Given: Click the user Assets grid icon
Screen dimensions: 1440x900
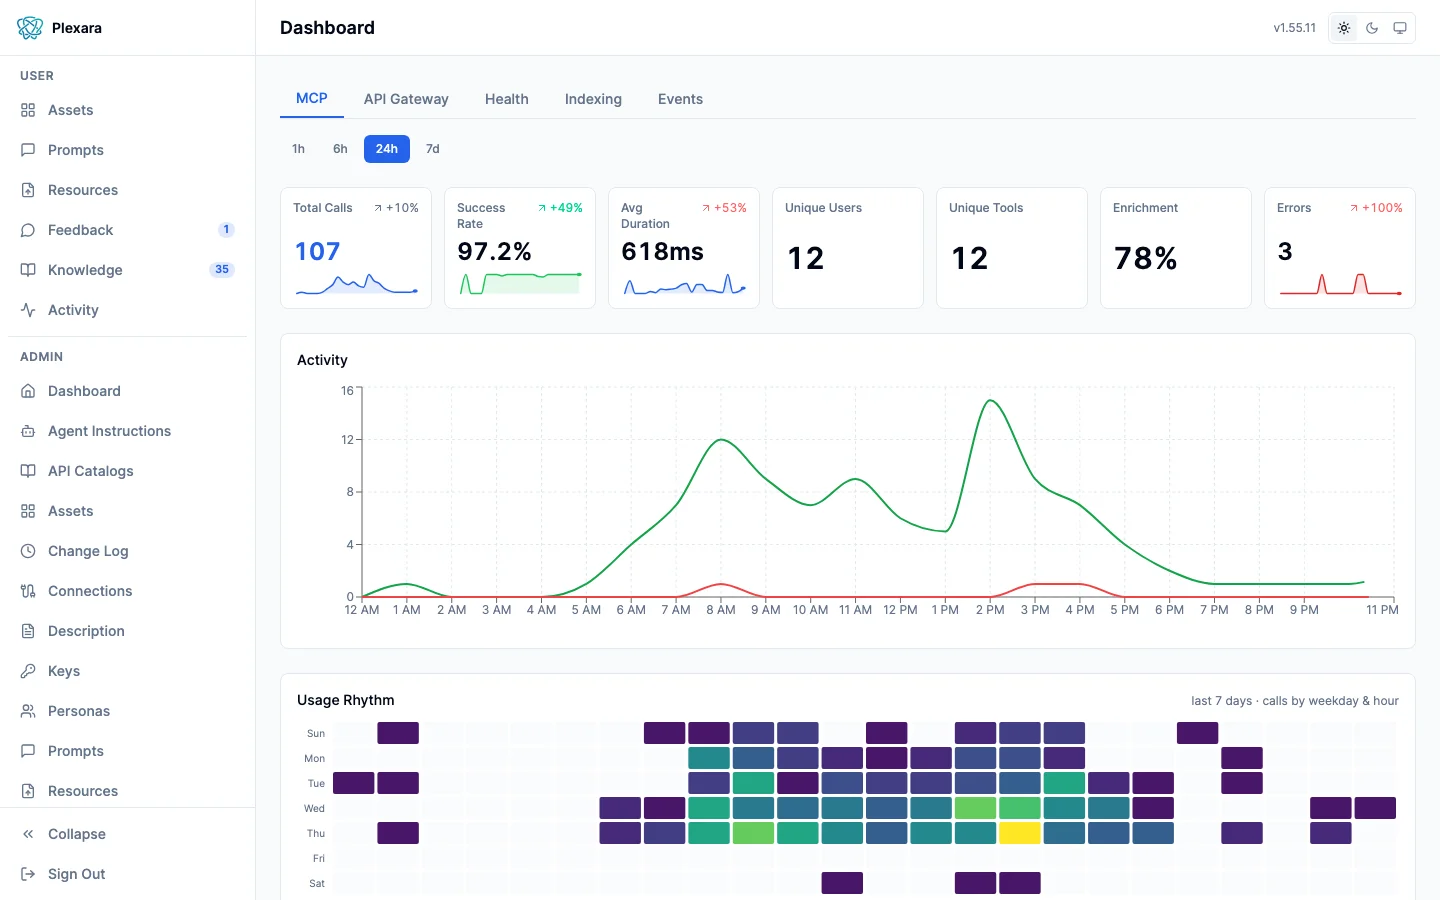Looking at the screenshot, I should [28, 110].
